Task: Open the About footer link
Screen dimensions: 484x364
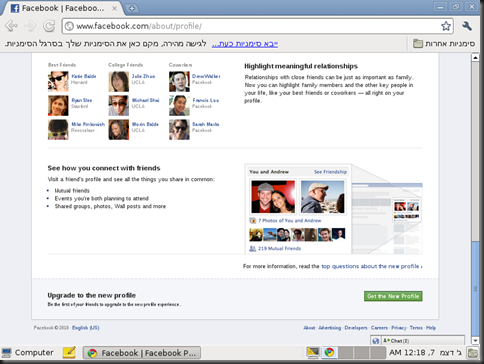Action: (x=309, y=328)
